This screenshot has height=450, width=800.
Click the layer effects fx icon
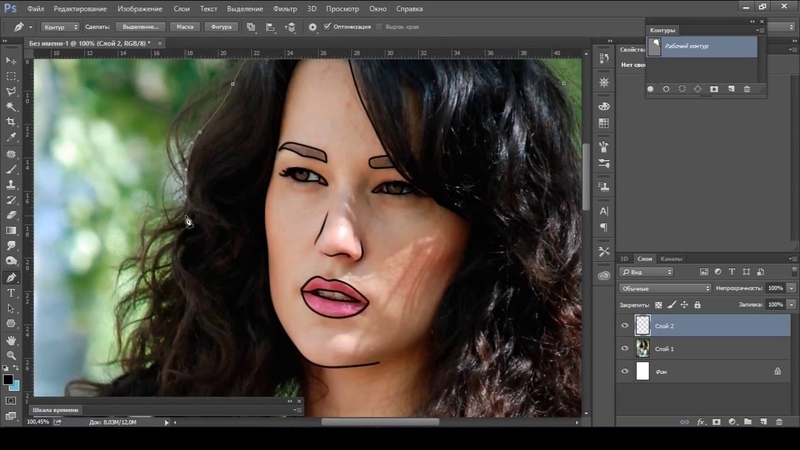click(700, 423)
